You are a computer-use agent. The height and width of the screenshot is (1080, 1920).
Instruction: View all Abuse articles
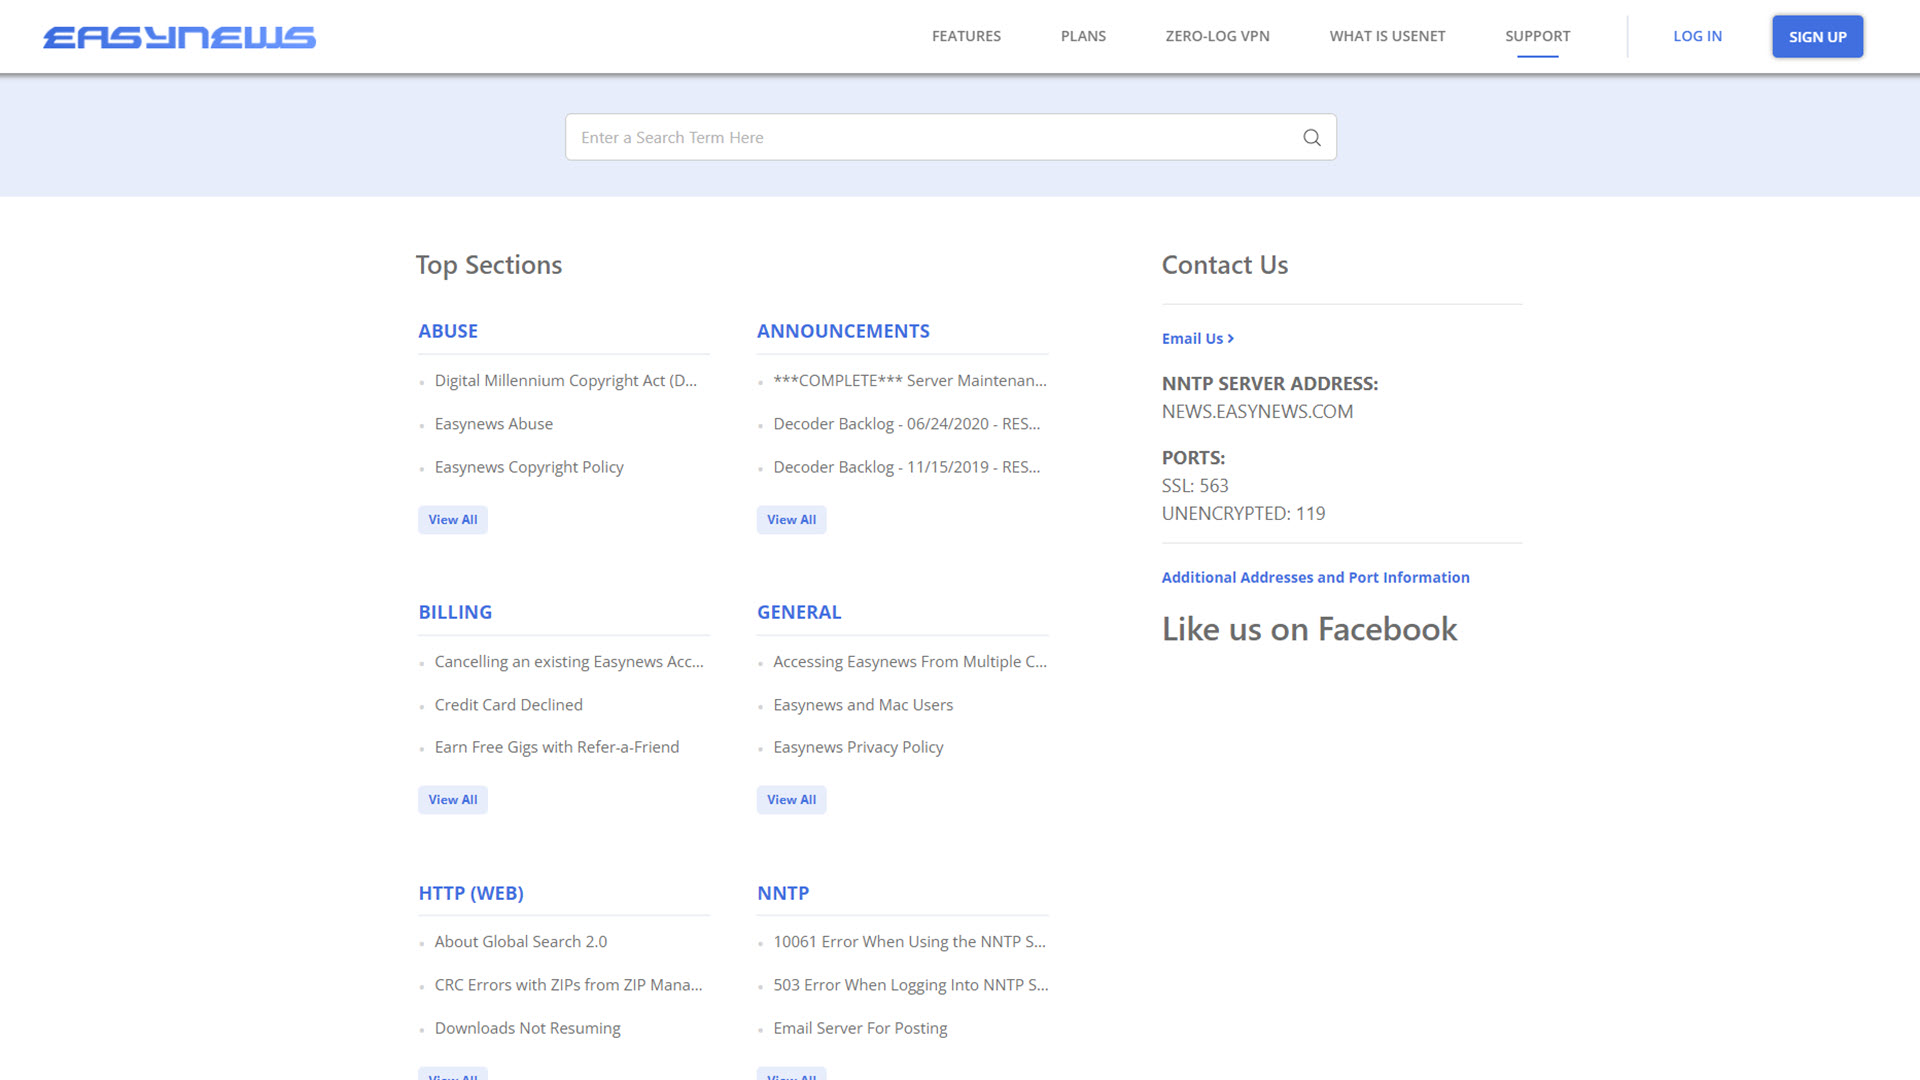[453, 520]
